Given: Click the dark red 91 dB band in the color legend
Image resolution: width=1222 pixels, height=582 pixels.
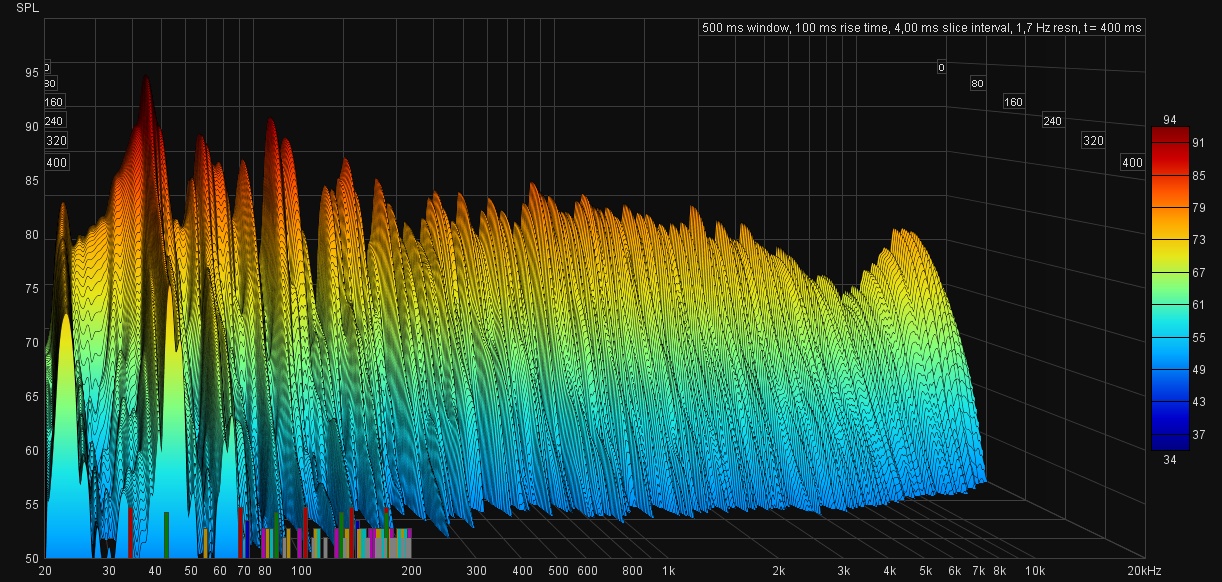Looking at the screenshot, I should tap(1170, 142).
